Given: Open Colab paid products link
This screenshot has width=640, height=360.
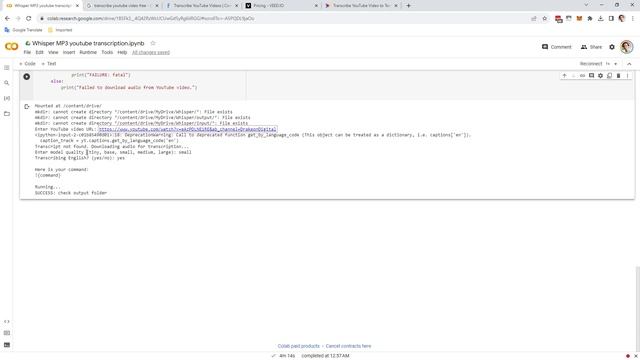Looking at the screenshot, I should (298, 346).
